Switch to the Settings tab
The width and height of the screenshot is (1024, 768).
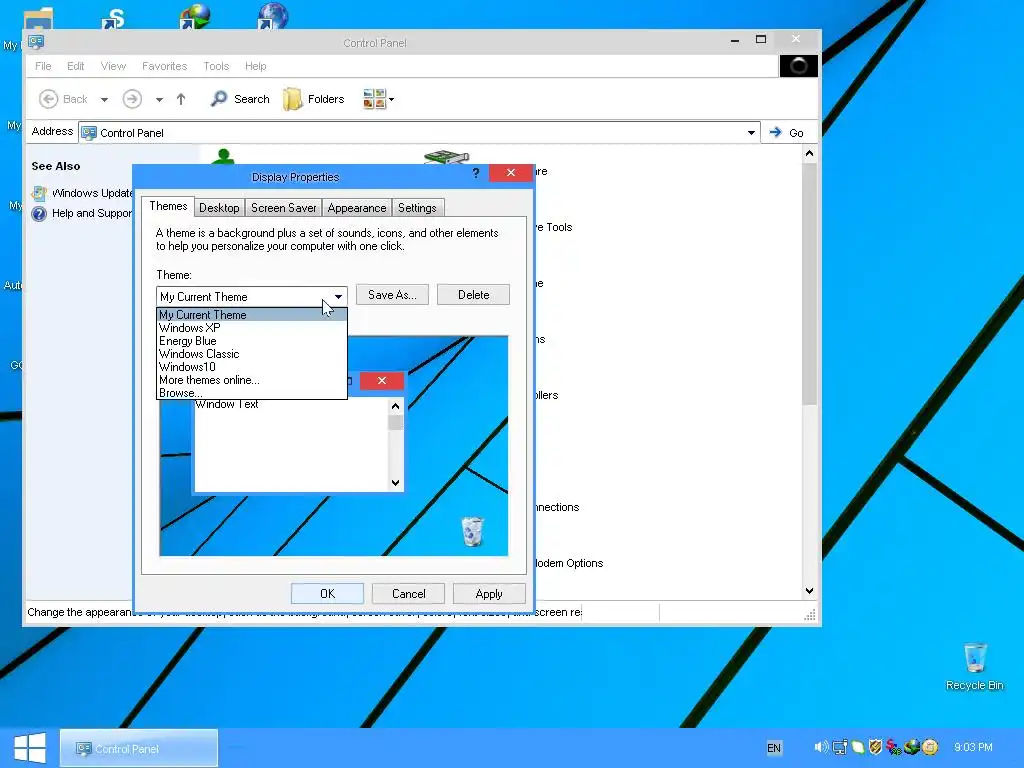[x=417, y=208]
